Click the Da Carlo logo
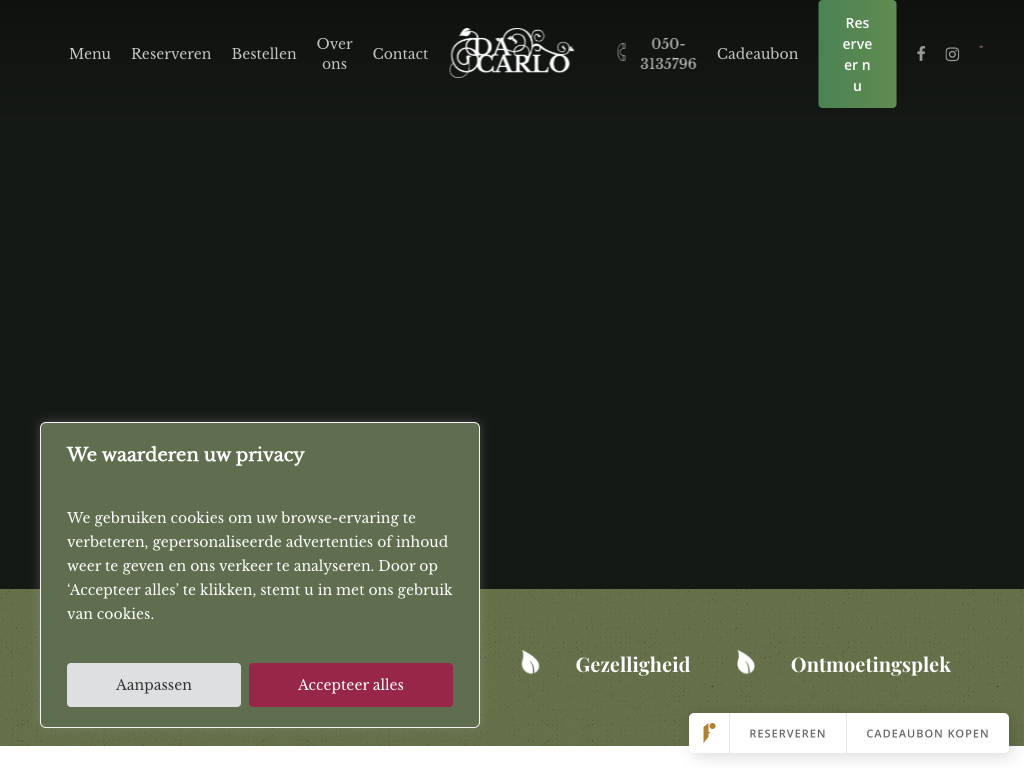Screen dimensions: 1024x768 [x=511, y=54]
